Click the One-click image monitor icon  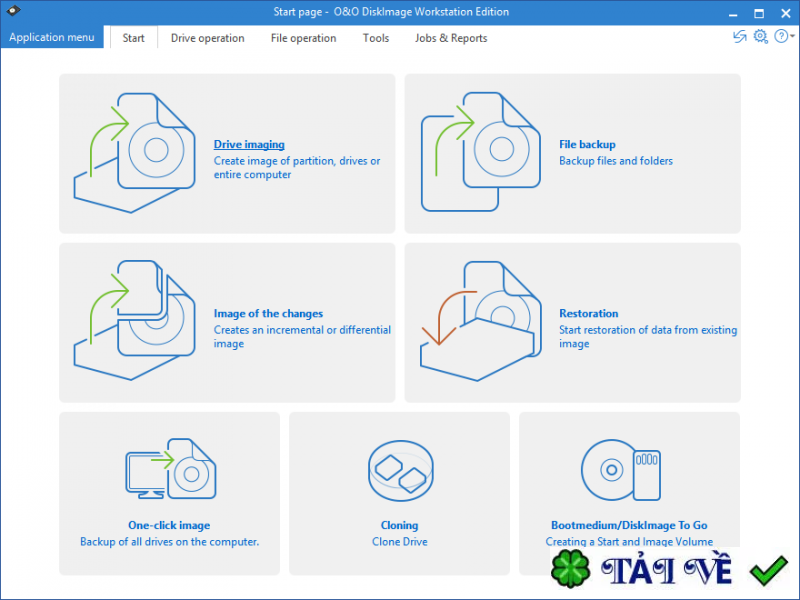[x=171, y=468]
